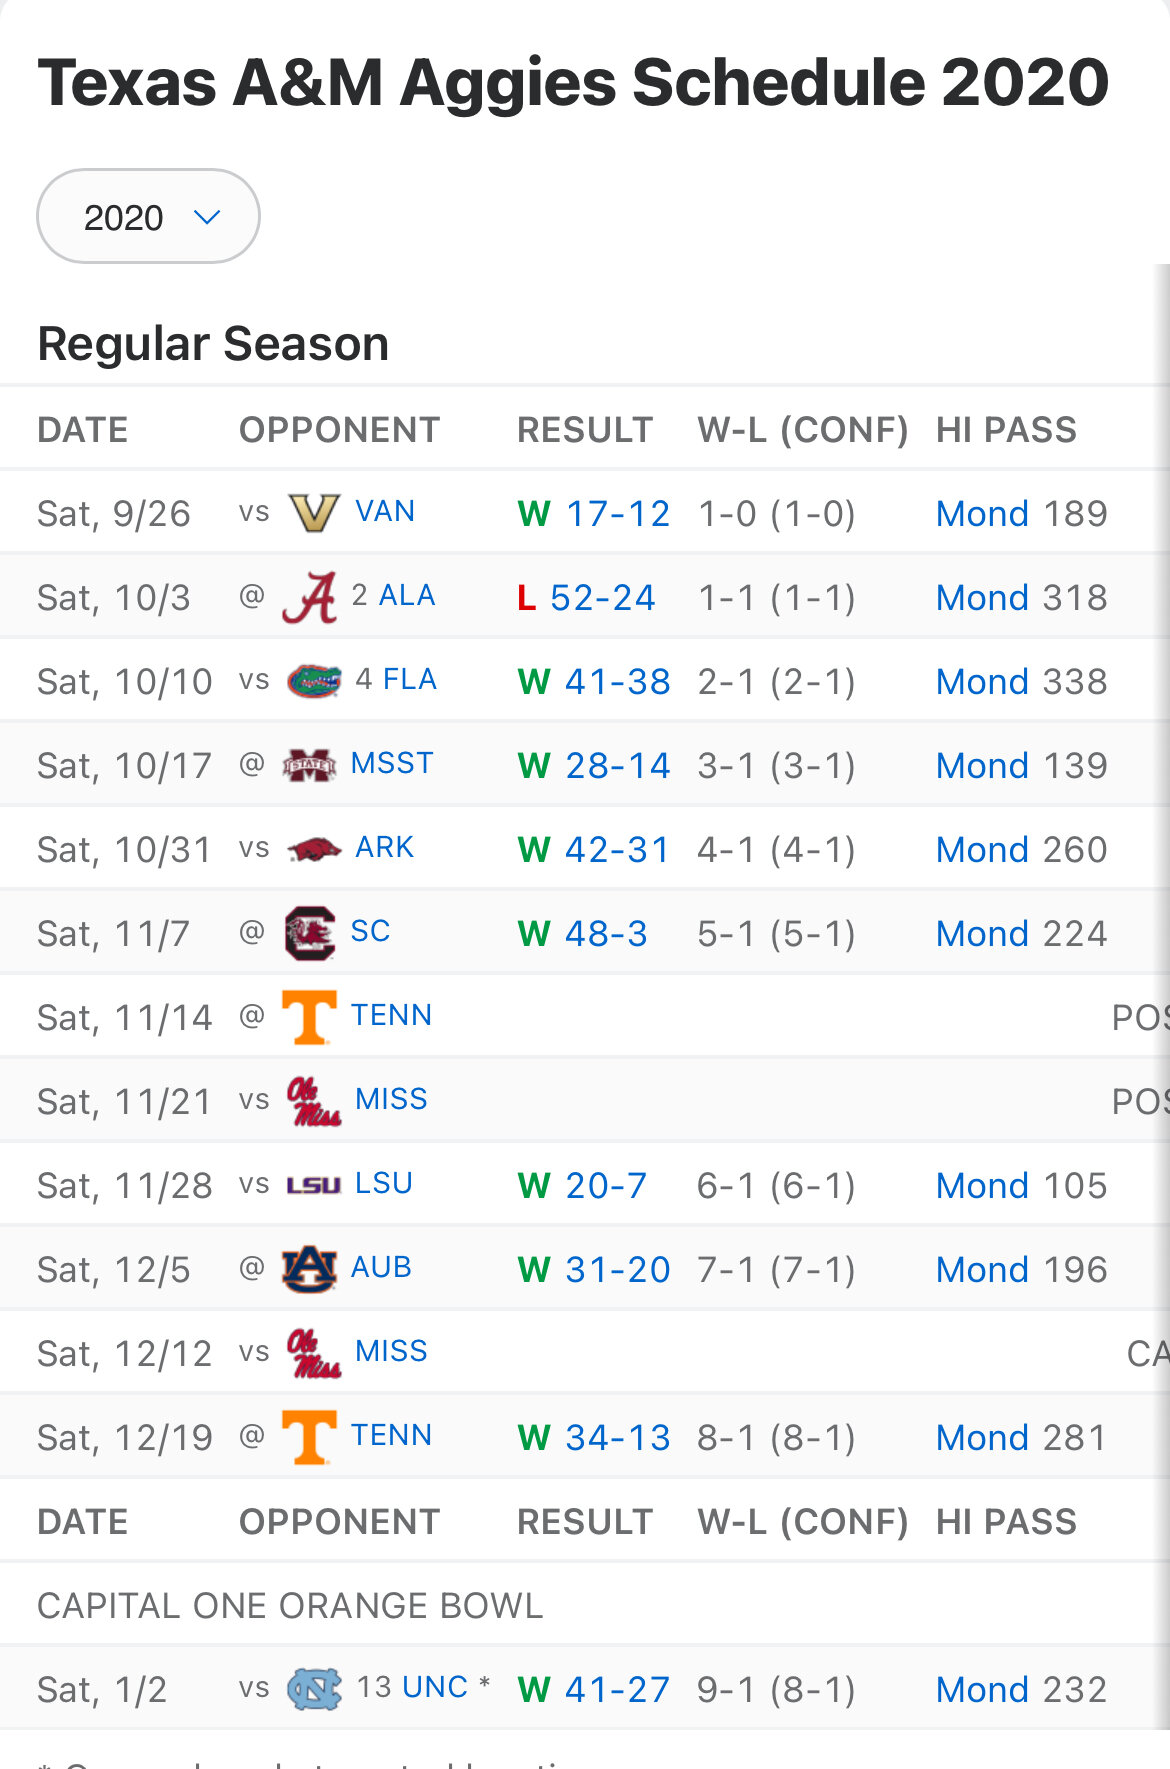The height and width of the screenshot is (1769, 1170).
Task: Click the North Carolina Tar Heels logo
Action: (x=314, y=1689)
